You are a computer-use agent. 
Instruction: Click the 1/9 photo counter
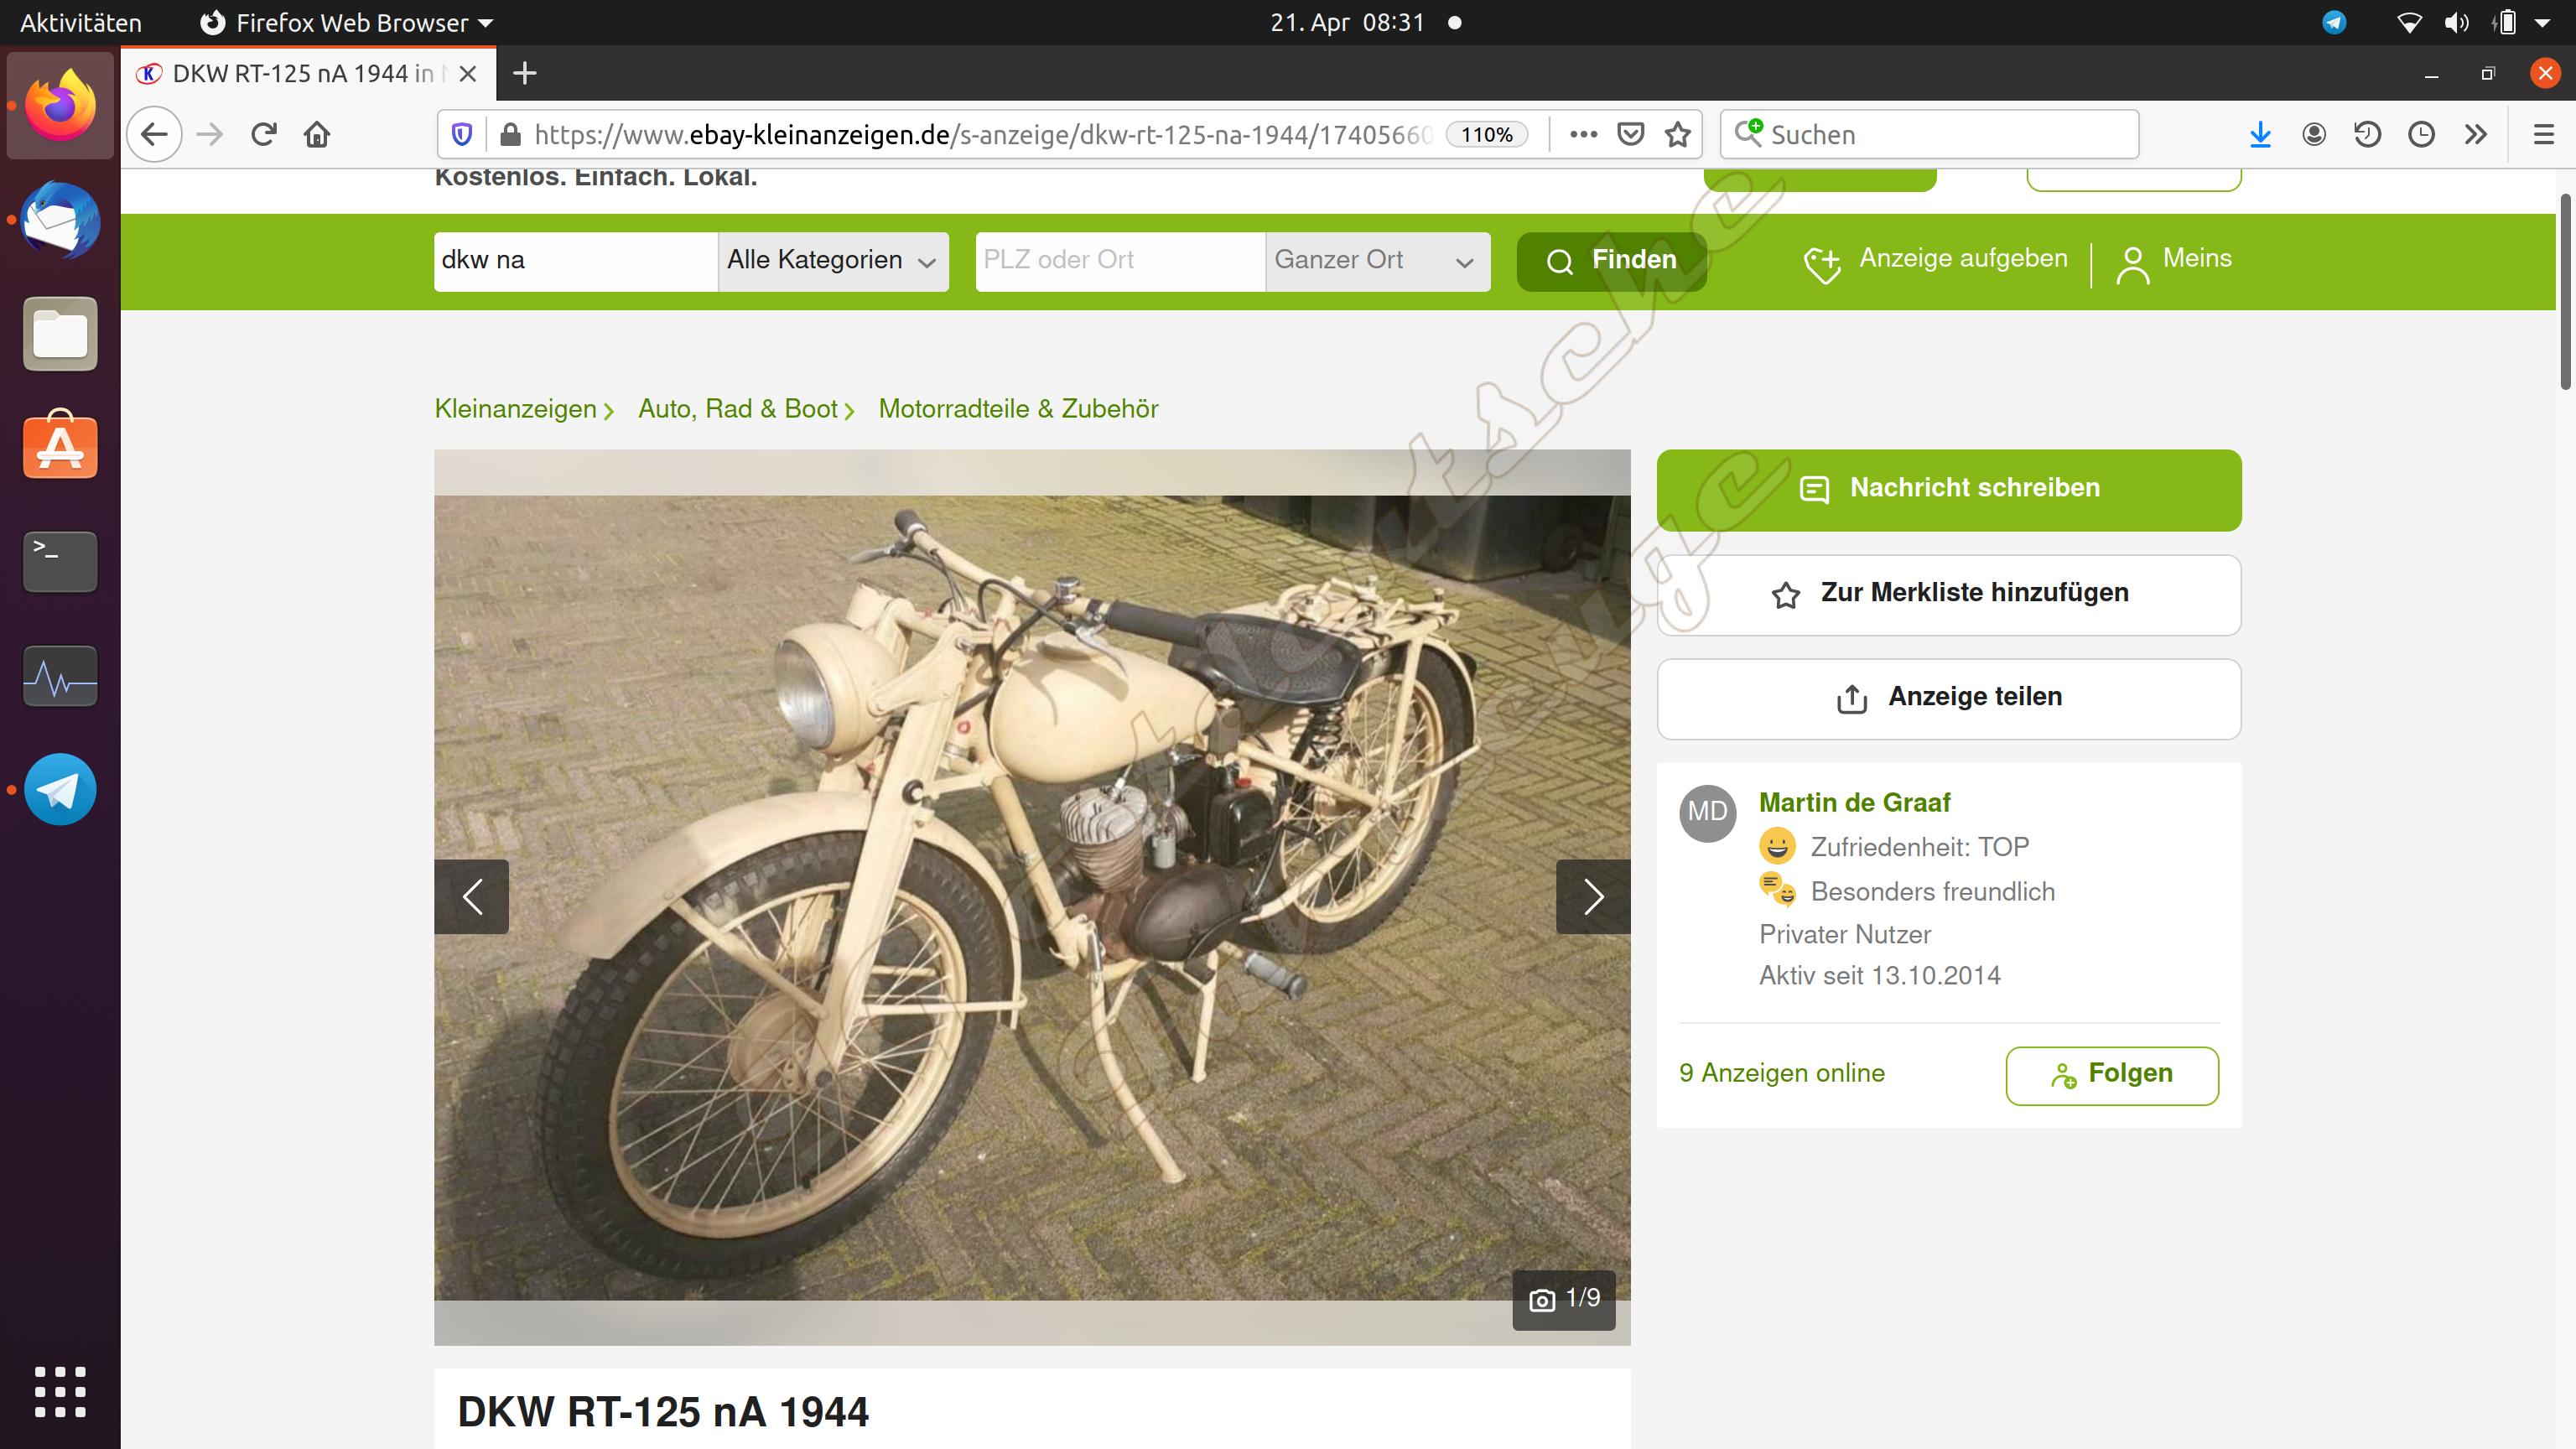1564,1299
